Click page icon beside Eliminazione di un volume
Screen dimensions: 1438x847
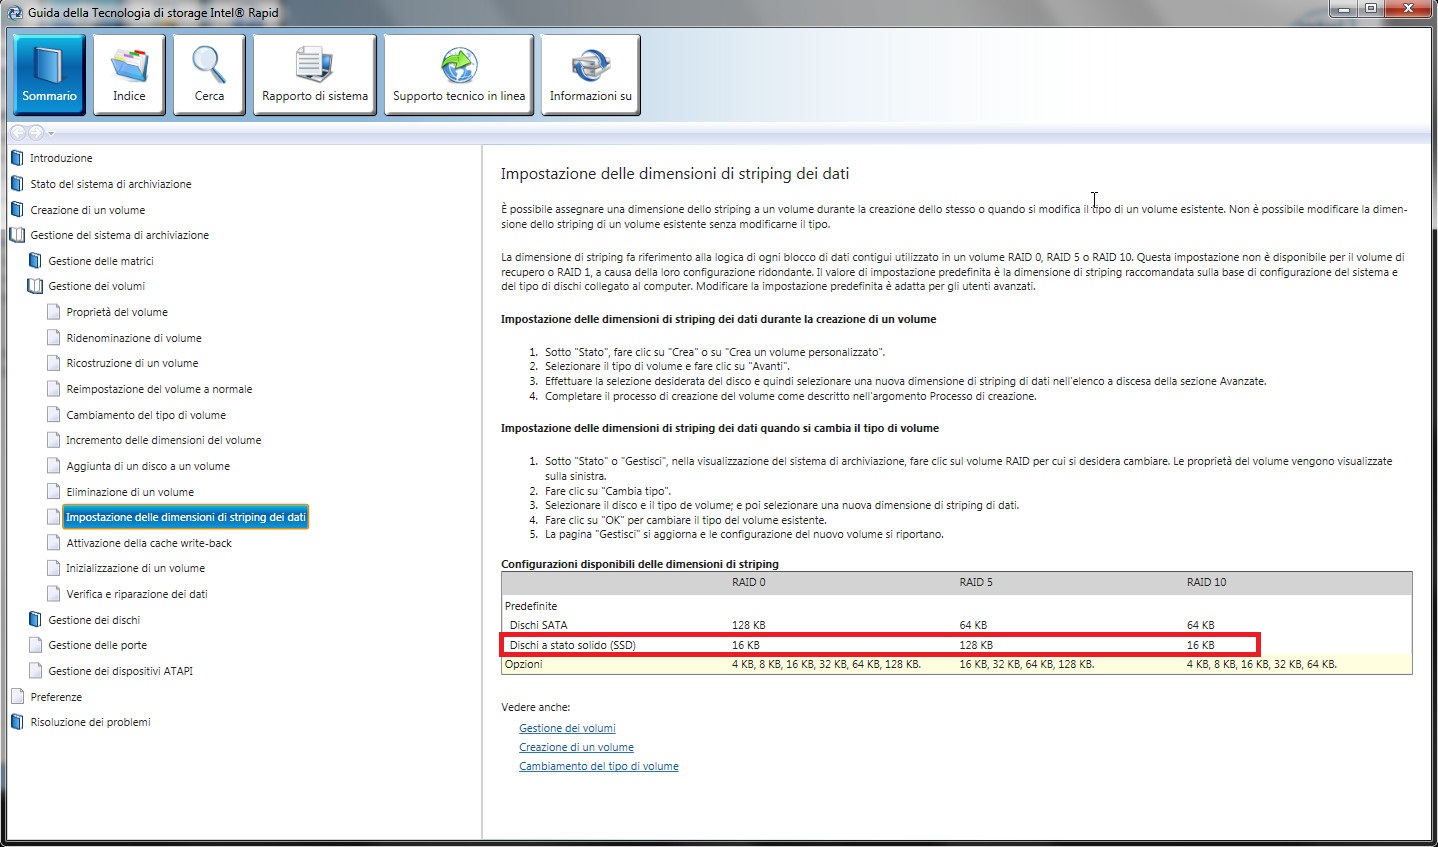pos(54,492)
